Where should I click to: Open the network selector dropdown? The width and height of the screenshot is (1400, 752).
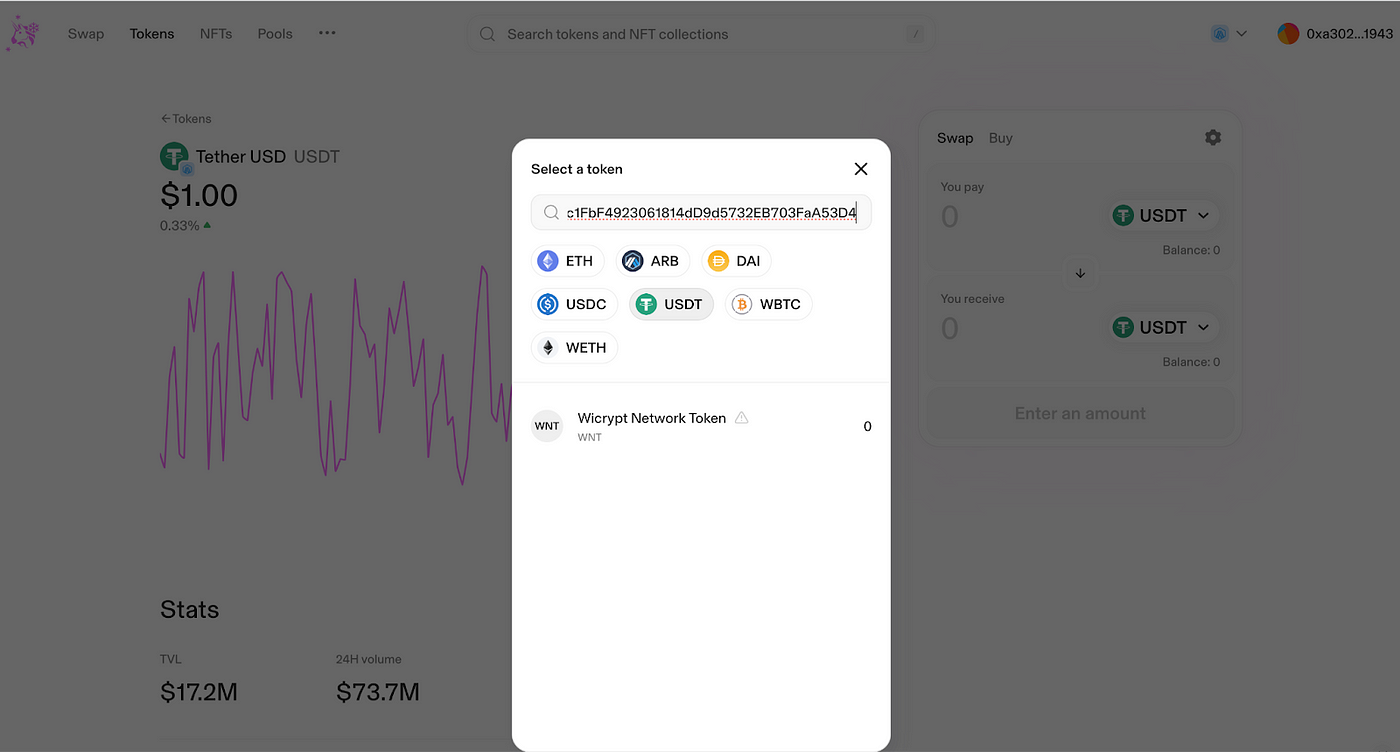(1229, 33)
